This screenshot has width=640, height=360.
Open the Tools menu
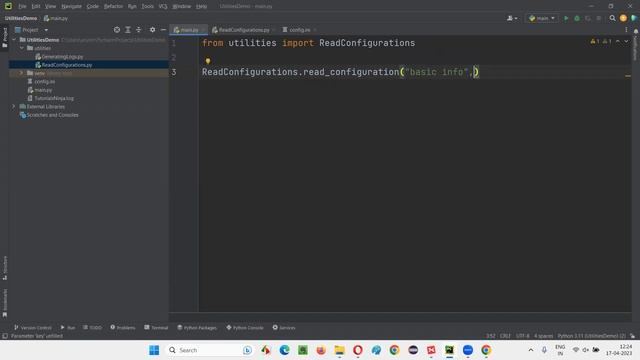click(x=148, y=6)
